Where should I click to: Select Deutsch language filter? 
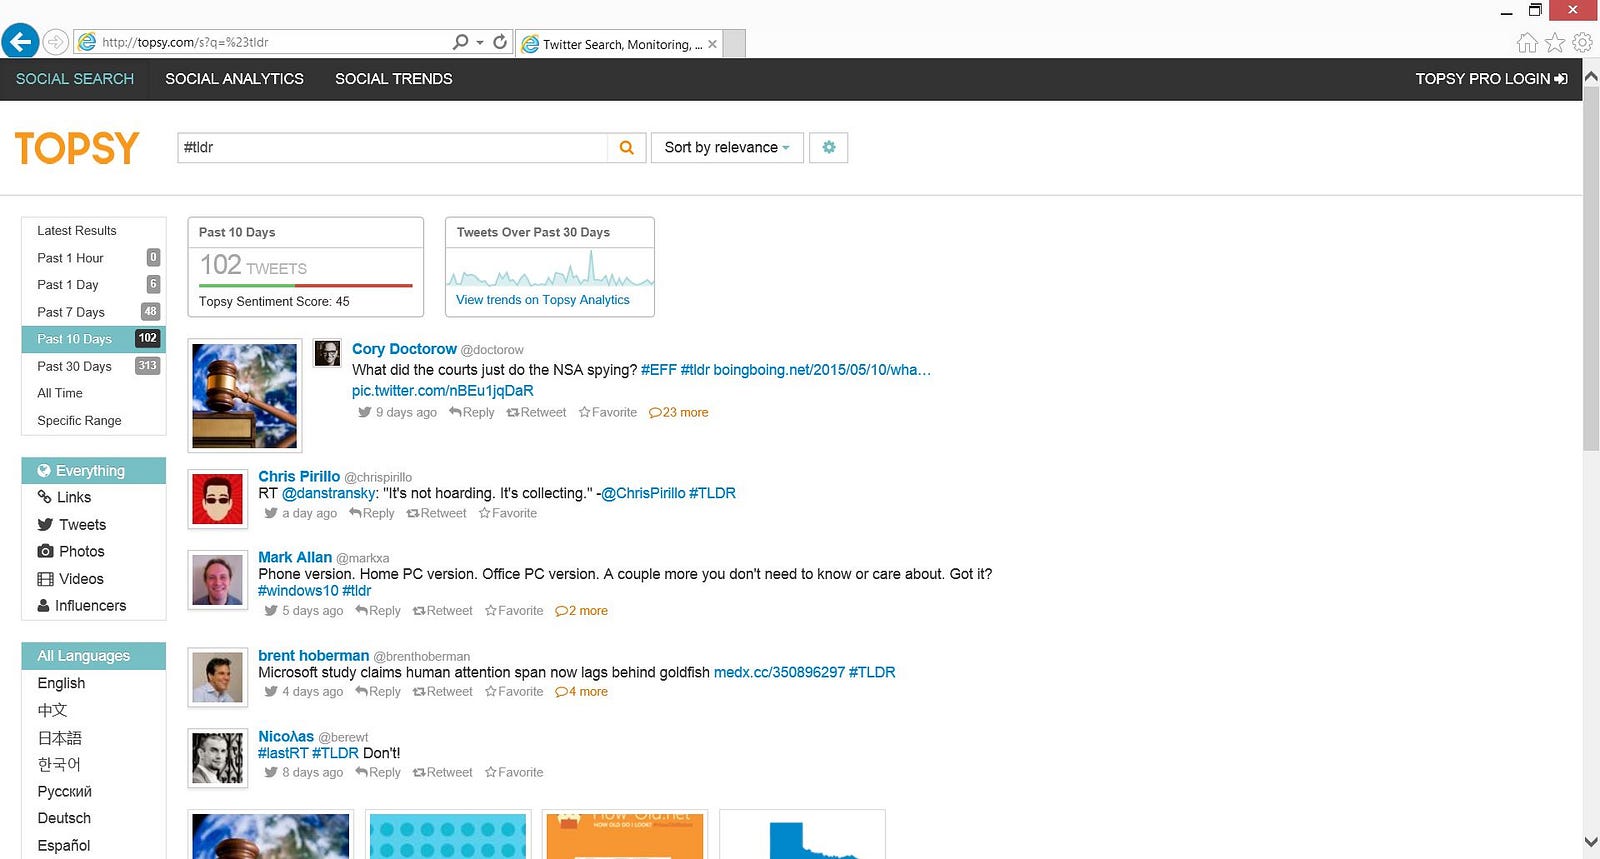click(94, 818)
